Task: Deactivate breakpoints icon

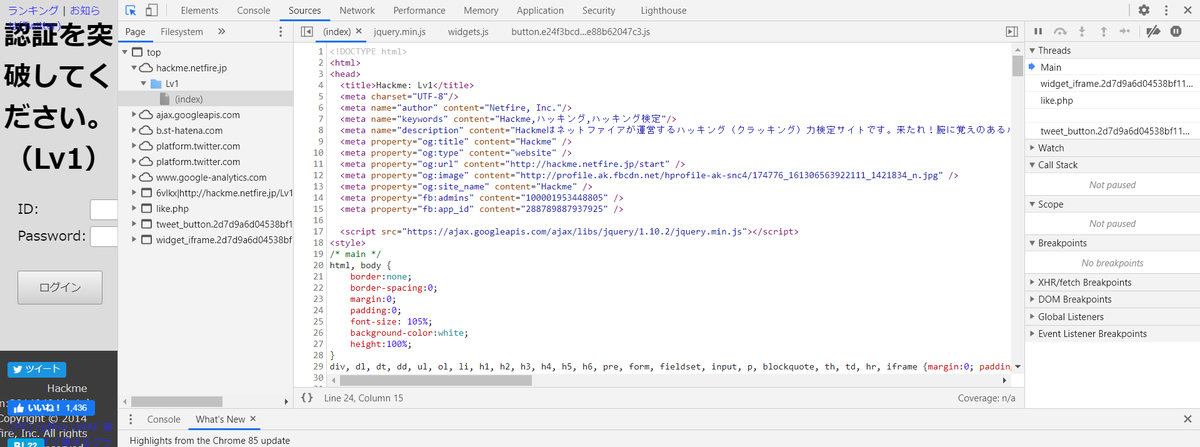Action: (x=1153, y=31)
